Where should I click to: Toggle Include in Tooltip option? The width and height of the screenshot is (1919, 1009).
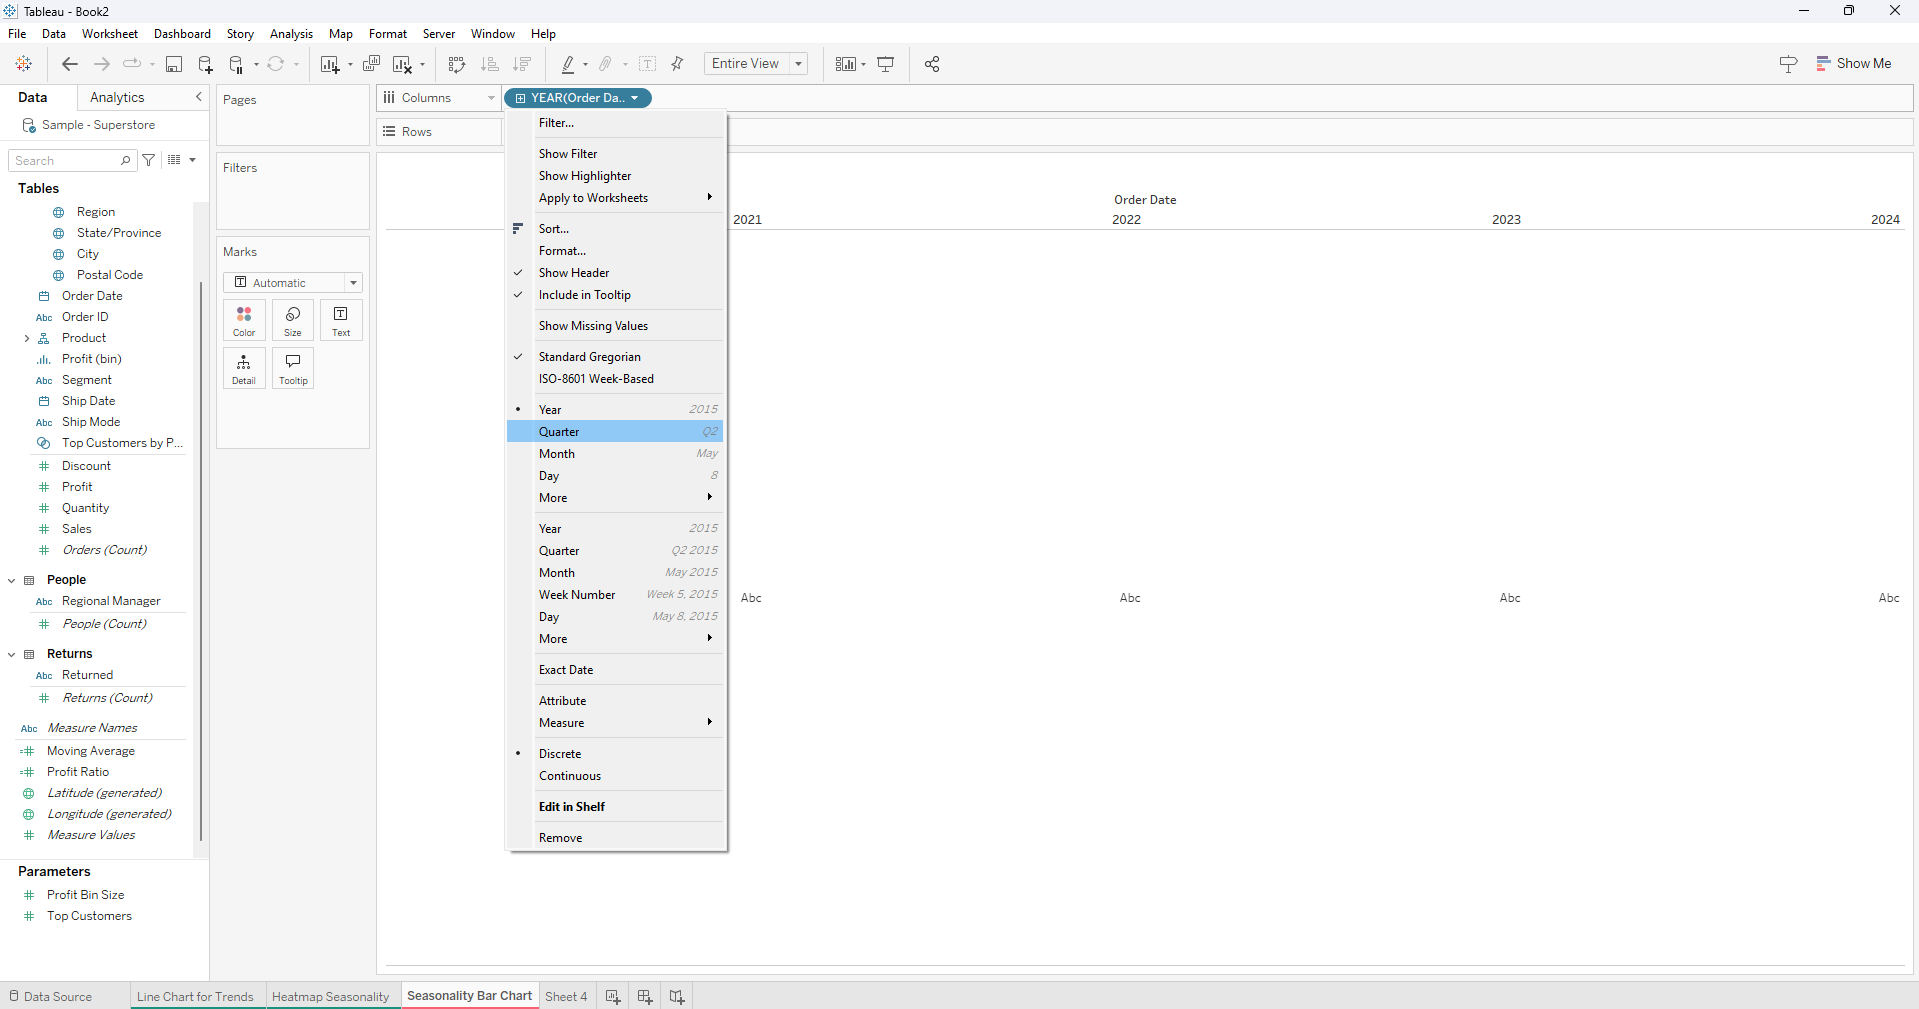click(x=584, y=295)
